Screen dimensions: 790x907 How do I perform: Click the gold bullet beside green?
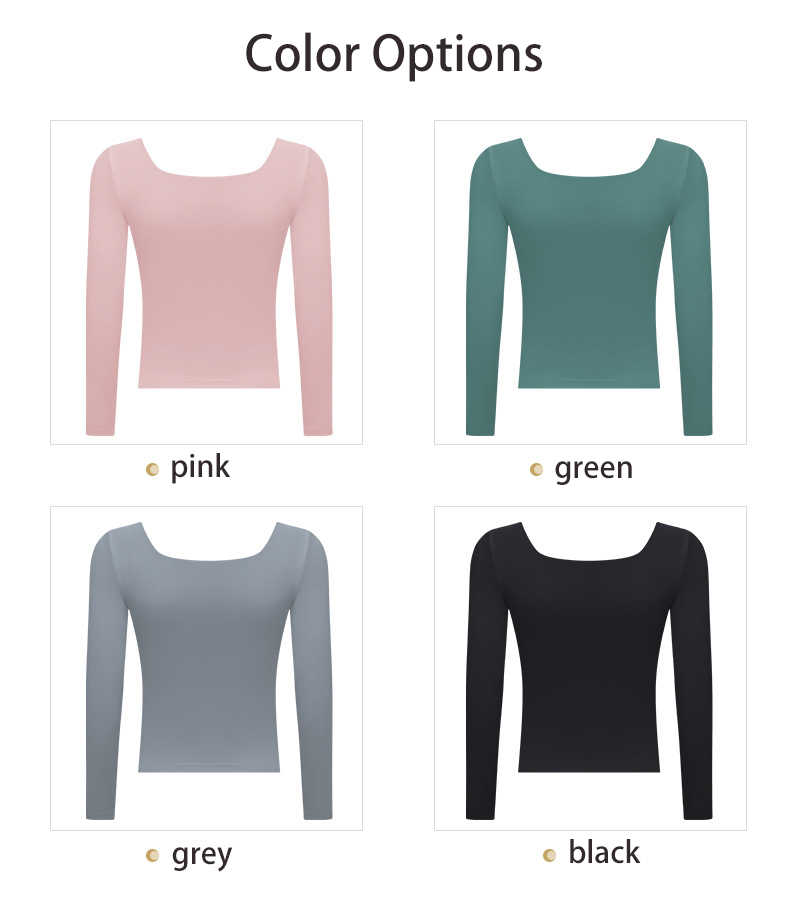[537, 469]
